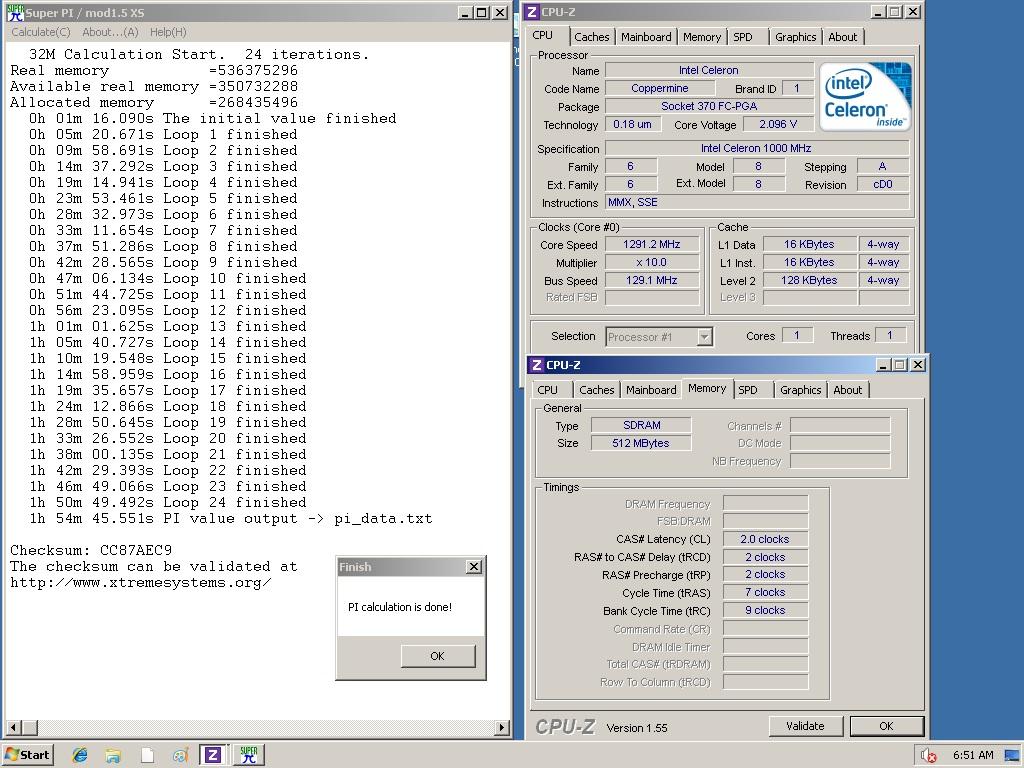Image resolution: width=1024 pixels, height=768 pixels.
Task: Close the lower CPU-Z window
Action: pos(918,364)
